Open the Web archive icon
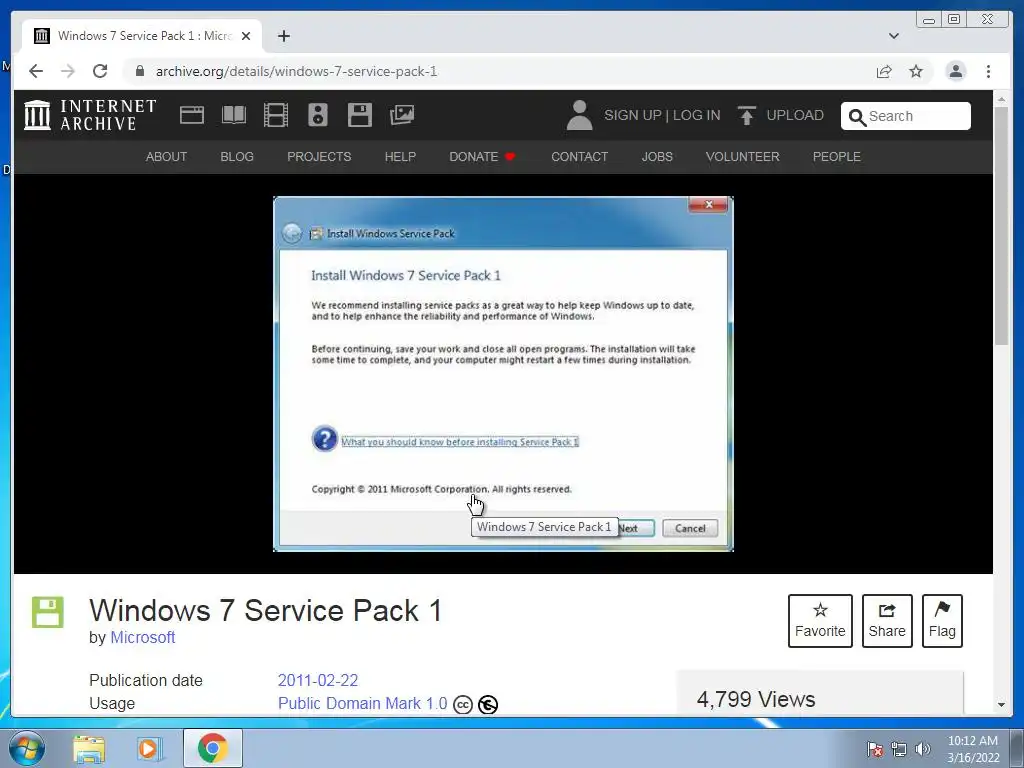This screenshot has height=768, width=1024. tap(192, 115)
